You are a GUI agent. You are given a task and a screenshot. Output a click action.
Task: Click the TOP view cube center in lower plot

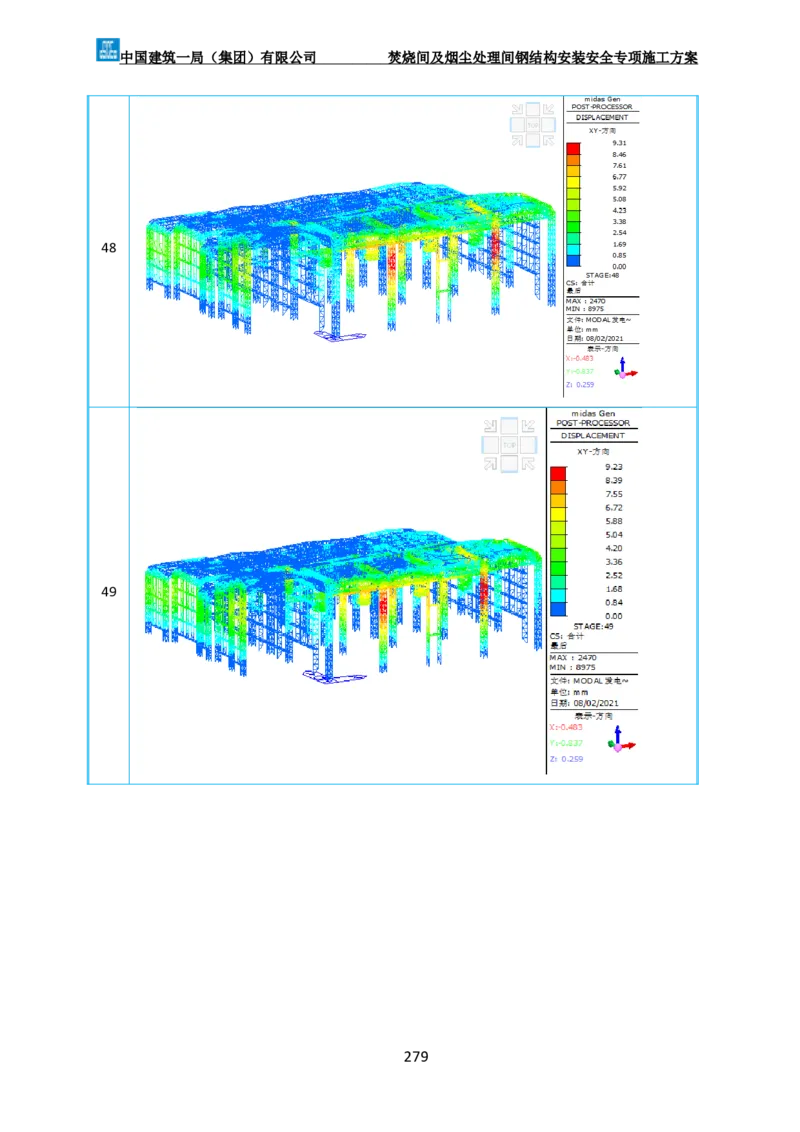click(x=509, y=444)
